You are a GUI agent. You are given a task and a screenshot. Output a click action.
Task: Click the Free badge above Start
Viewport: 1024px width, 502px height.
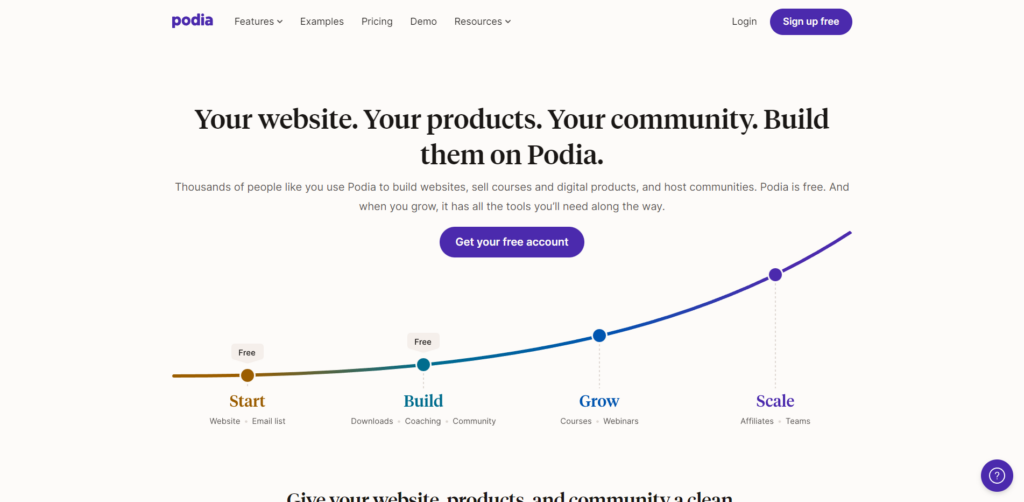[x=247, y=353]
